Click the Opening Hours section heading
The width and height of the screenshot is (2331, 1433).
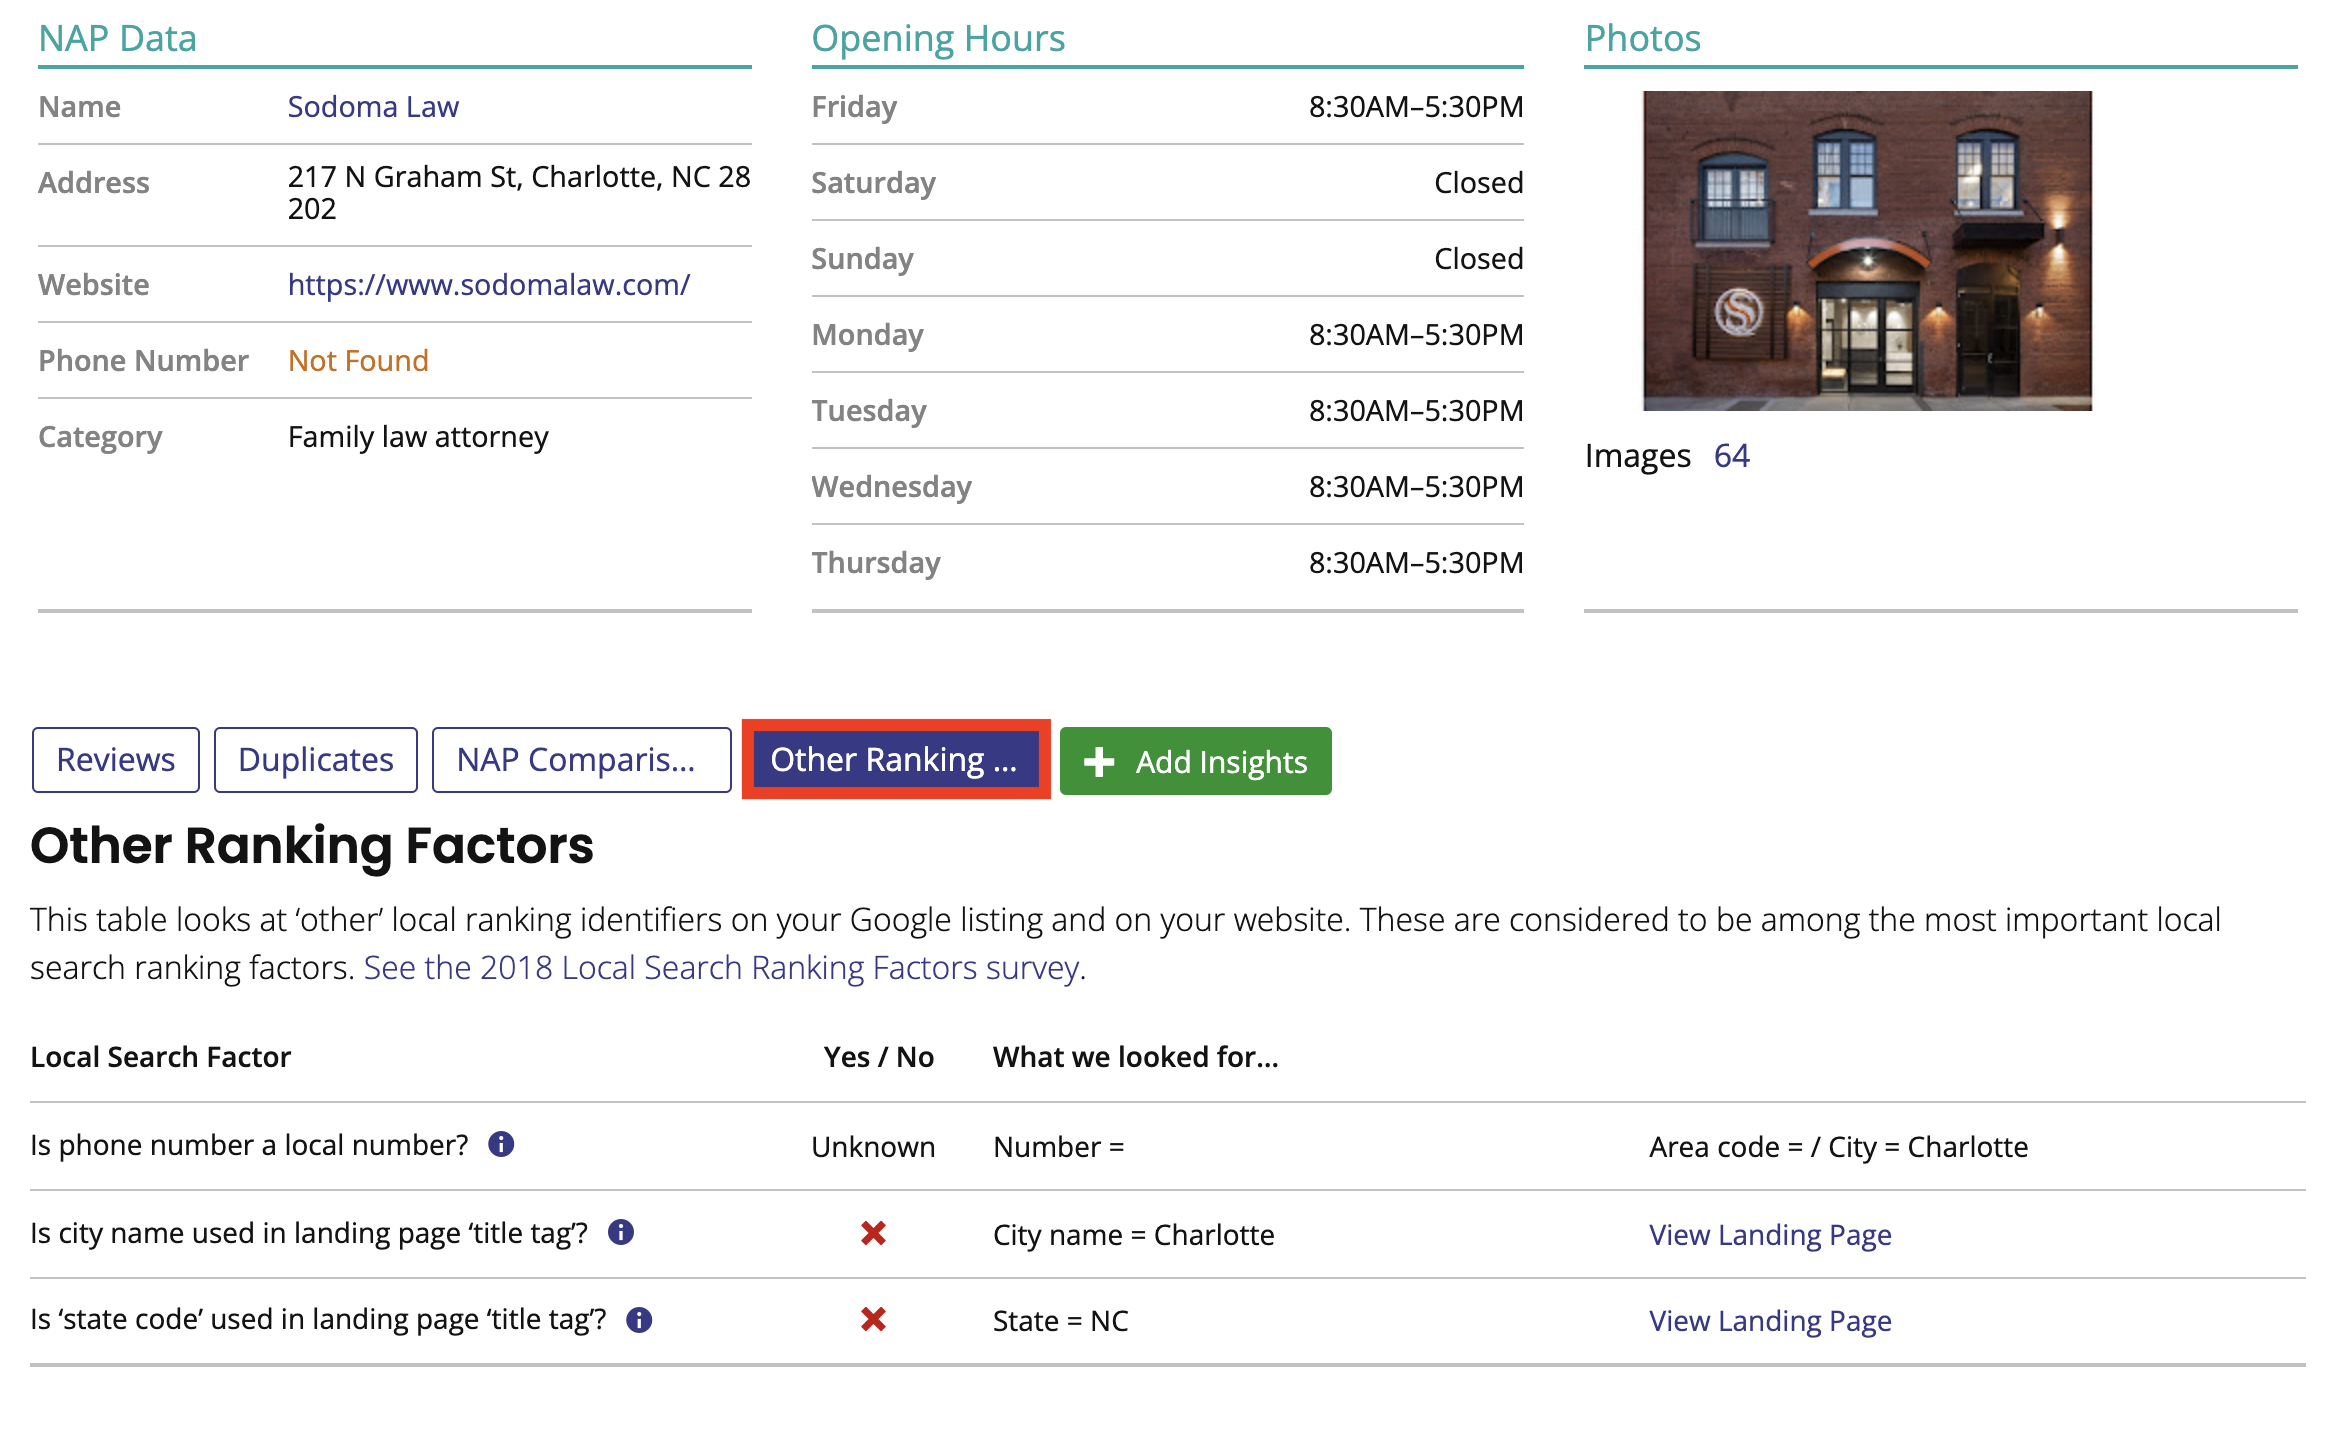tap(938, 38)
